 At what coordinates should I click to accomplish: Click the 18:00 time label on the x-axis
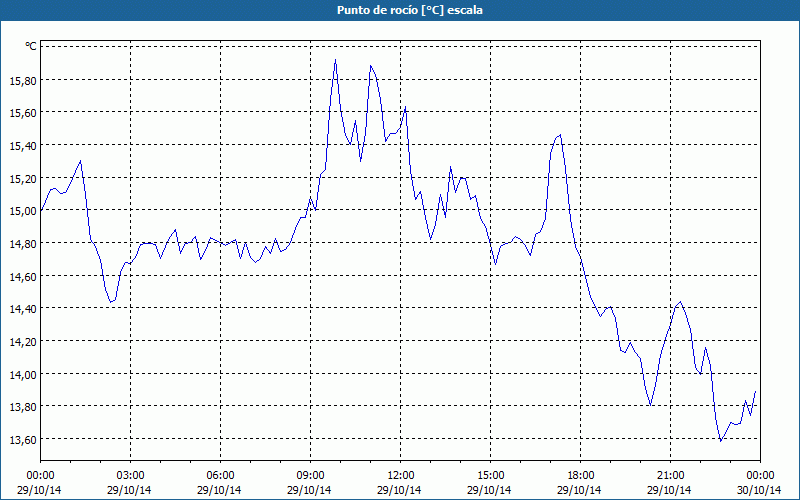tap(580, 476)
